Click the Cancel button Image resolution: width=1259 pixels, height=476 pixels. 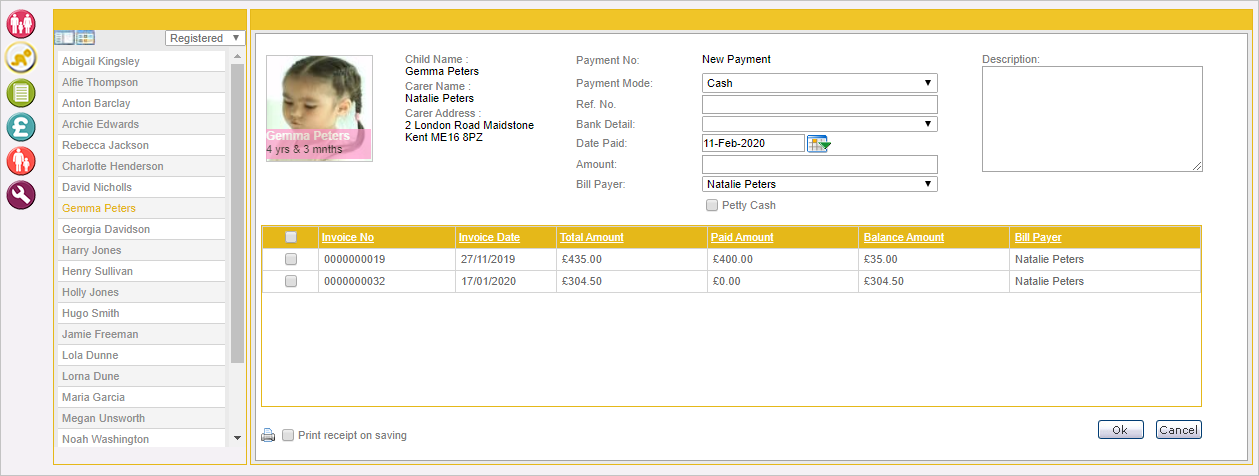click(x=1178, y=430)
